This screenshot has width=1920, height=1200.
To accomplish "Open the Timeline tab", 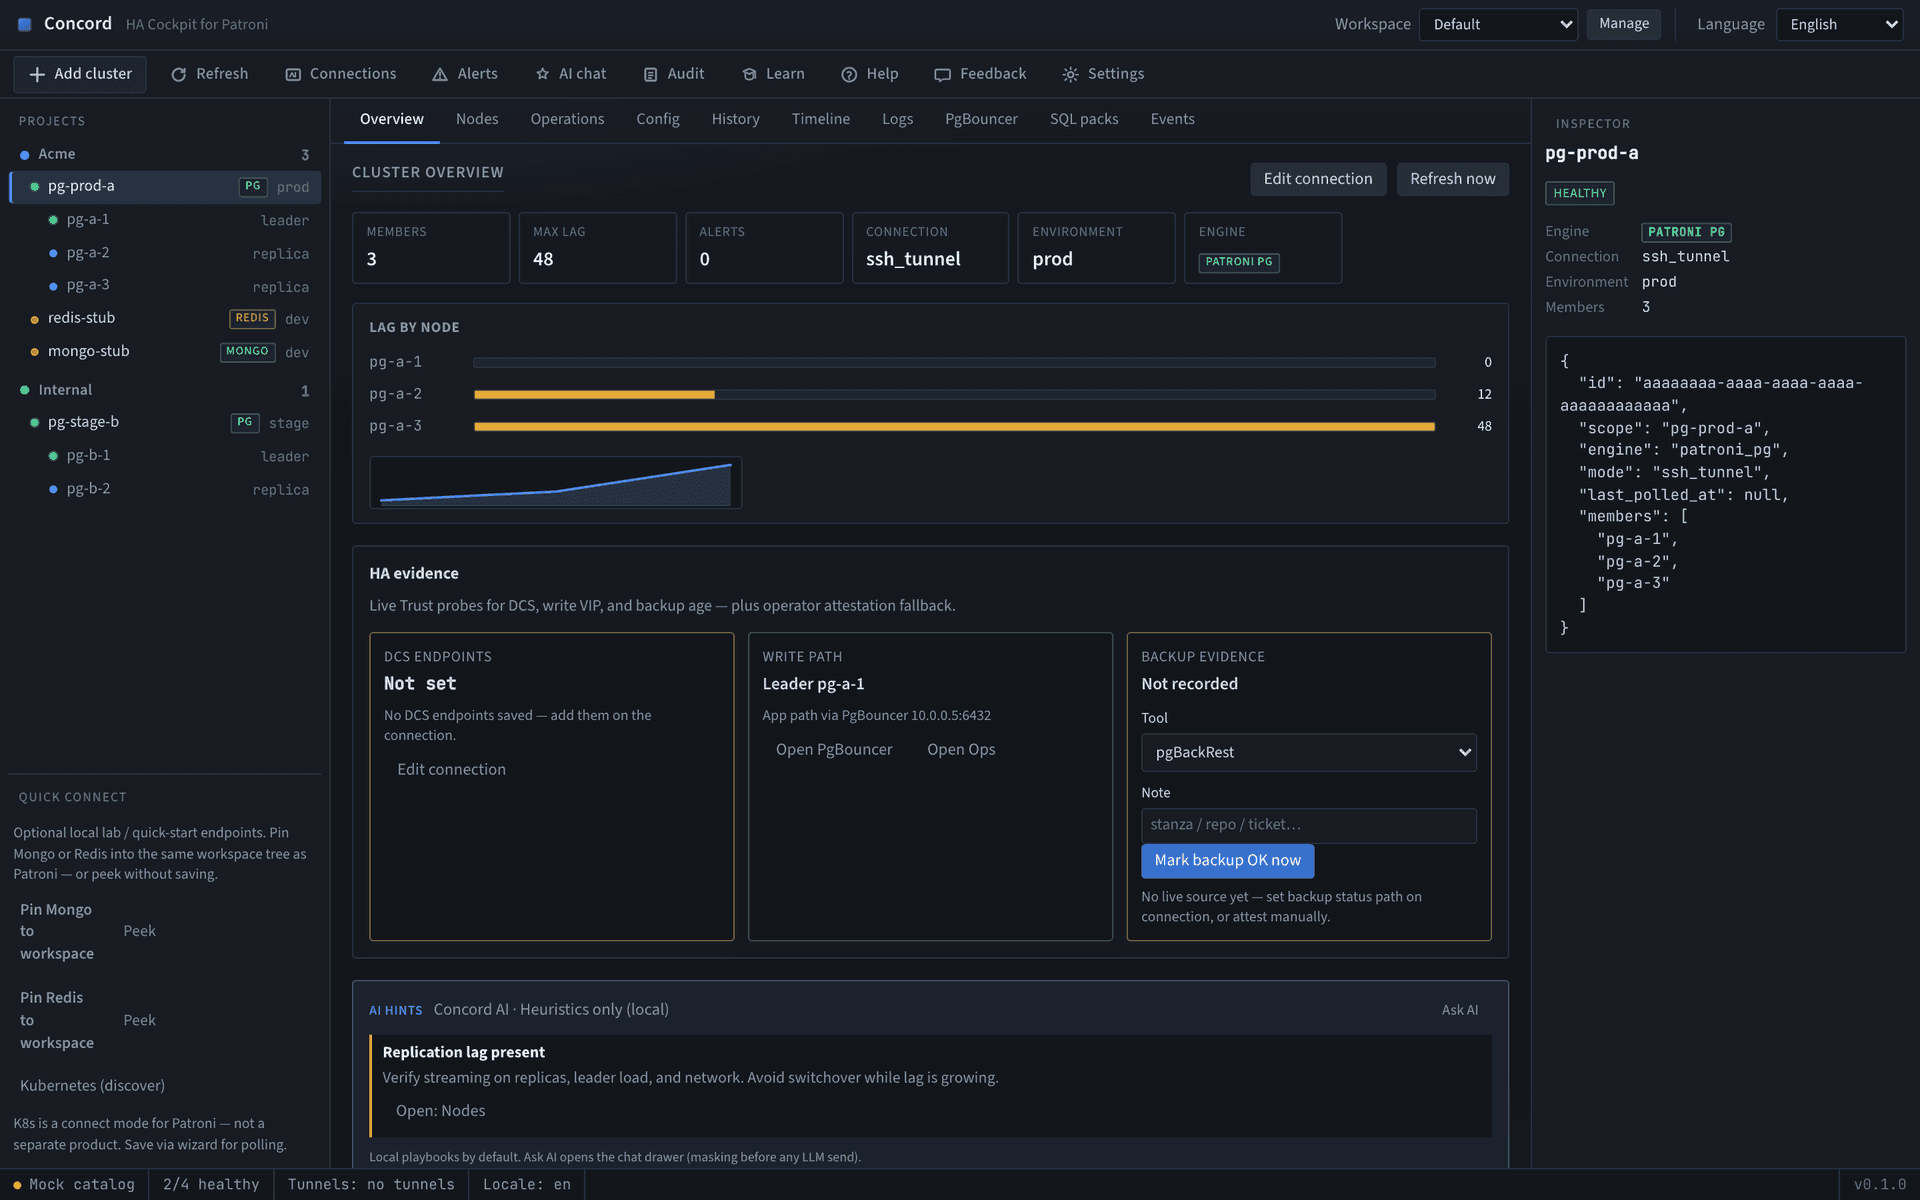I will coord(821,119).
